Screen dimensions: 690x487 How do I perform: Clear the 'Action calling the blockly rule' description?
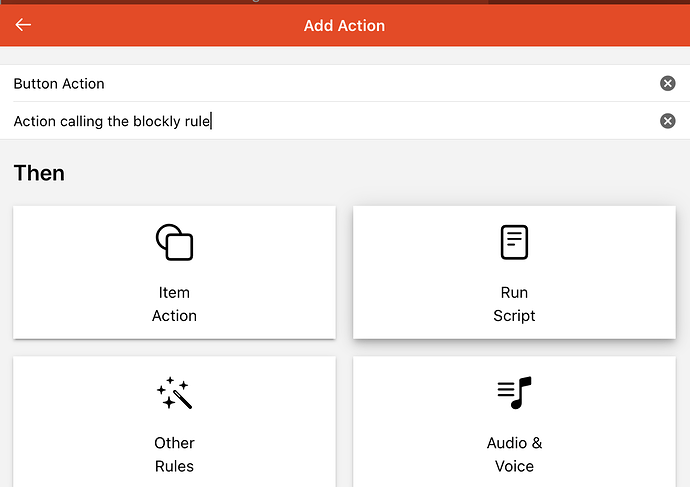pos(668,121)
